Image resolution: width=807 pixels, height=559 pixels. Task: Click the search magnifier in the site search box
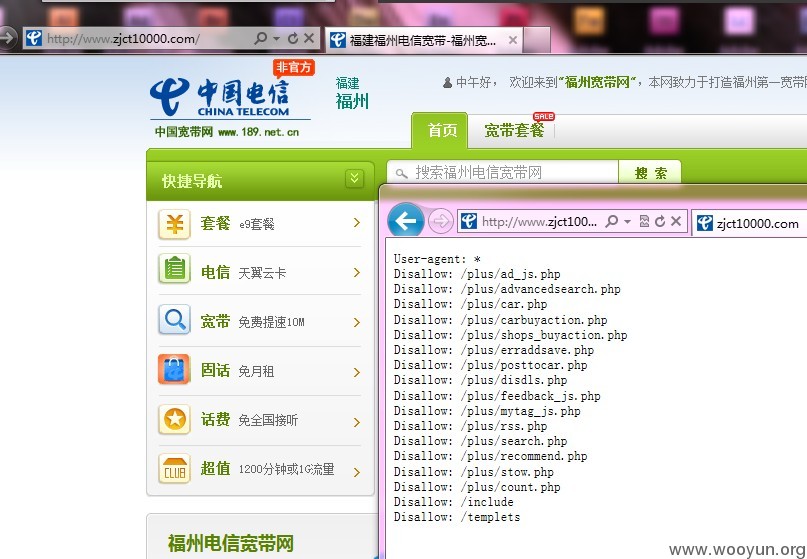401,173
